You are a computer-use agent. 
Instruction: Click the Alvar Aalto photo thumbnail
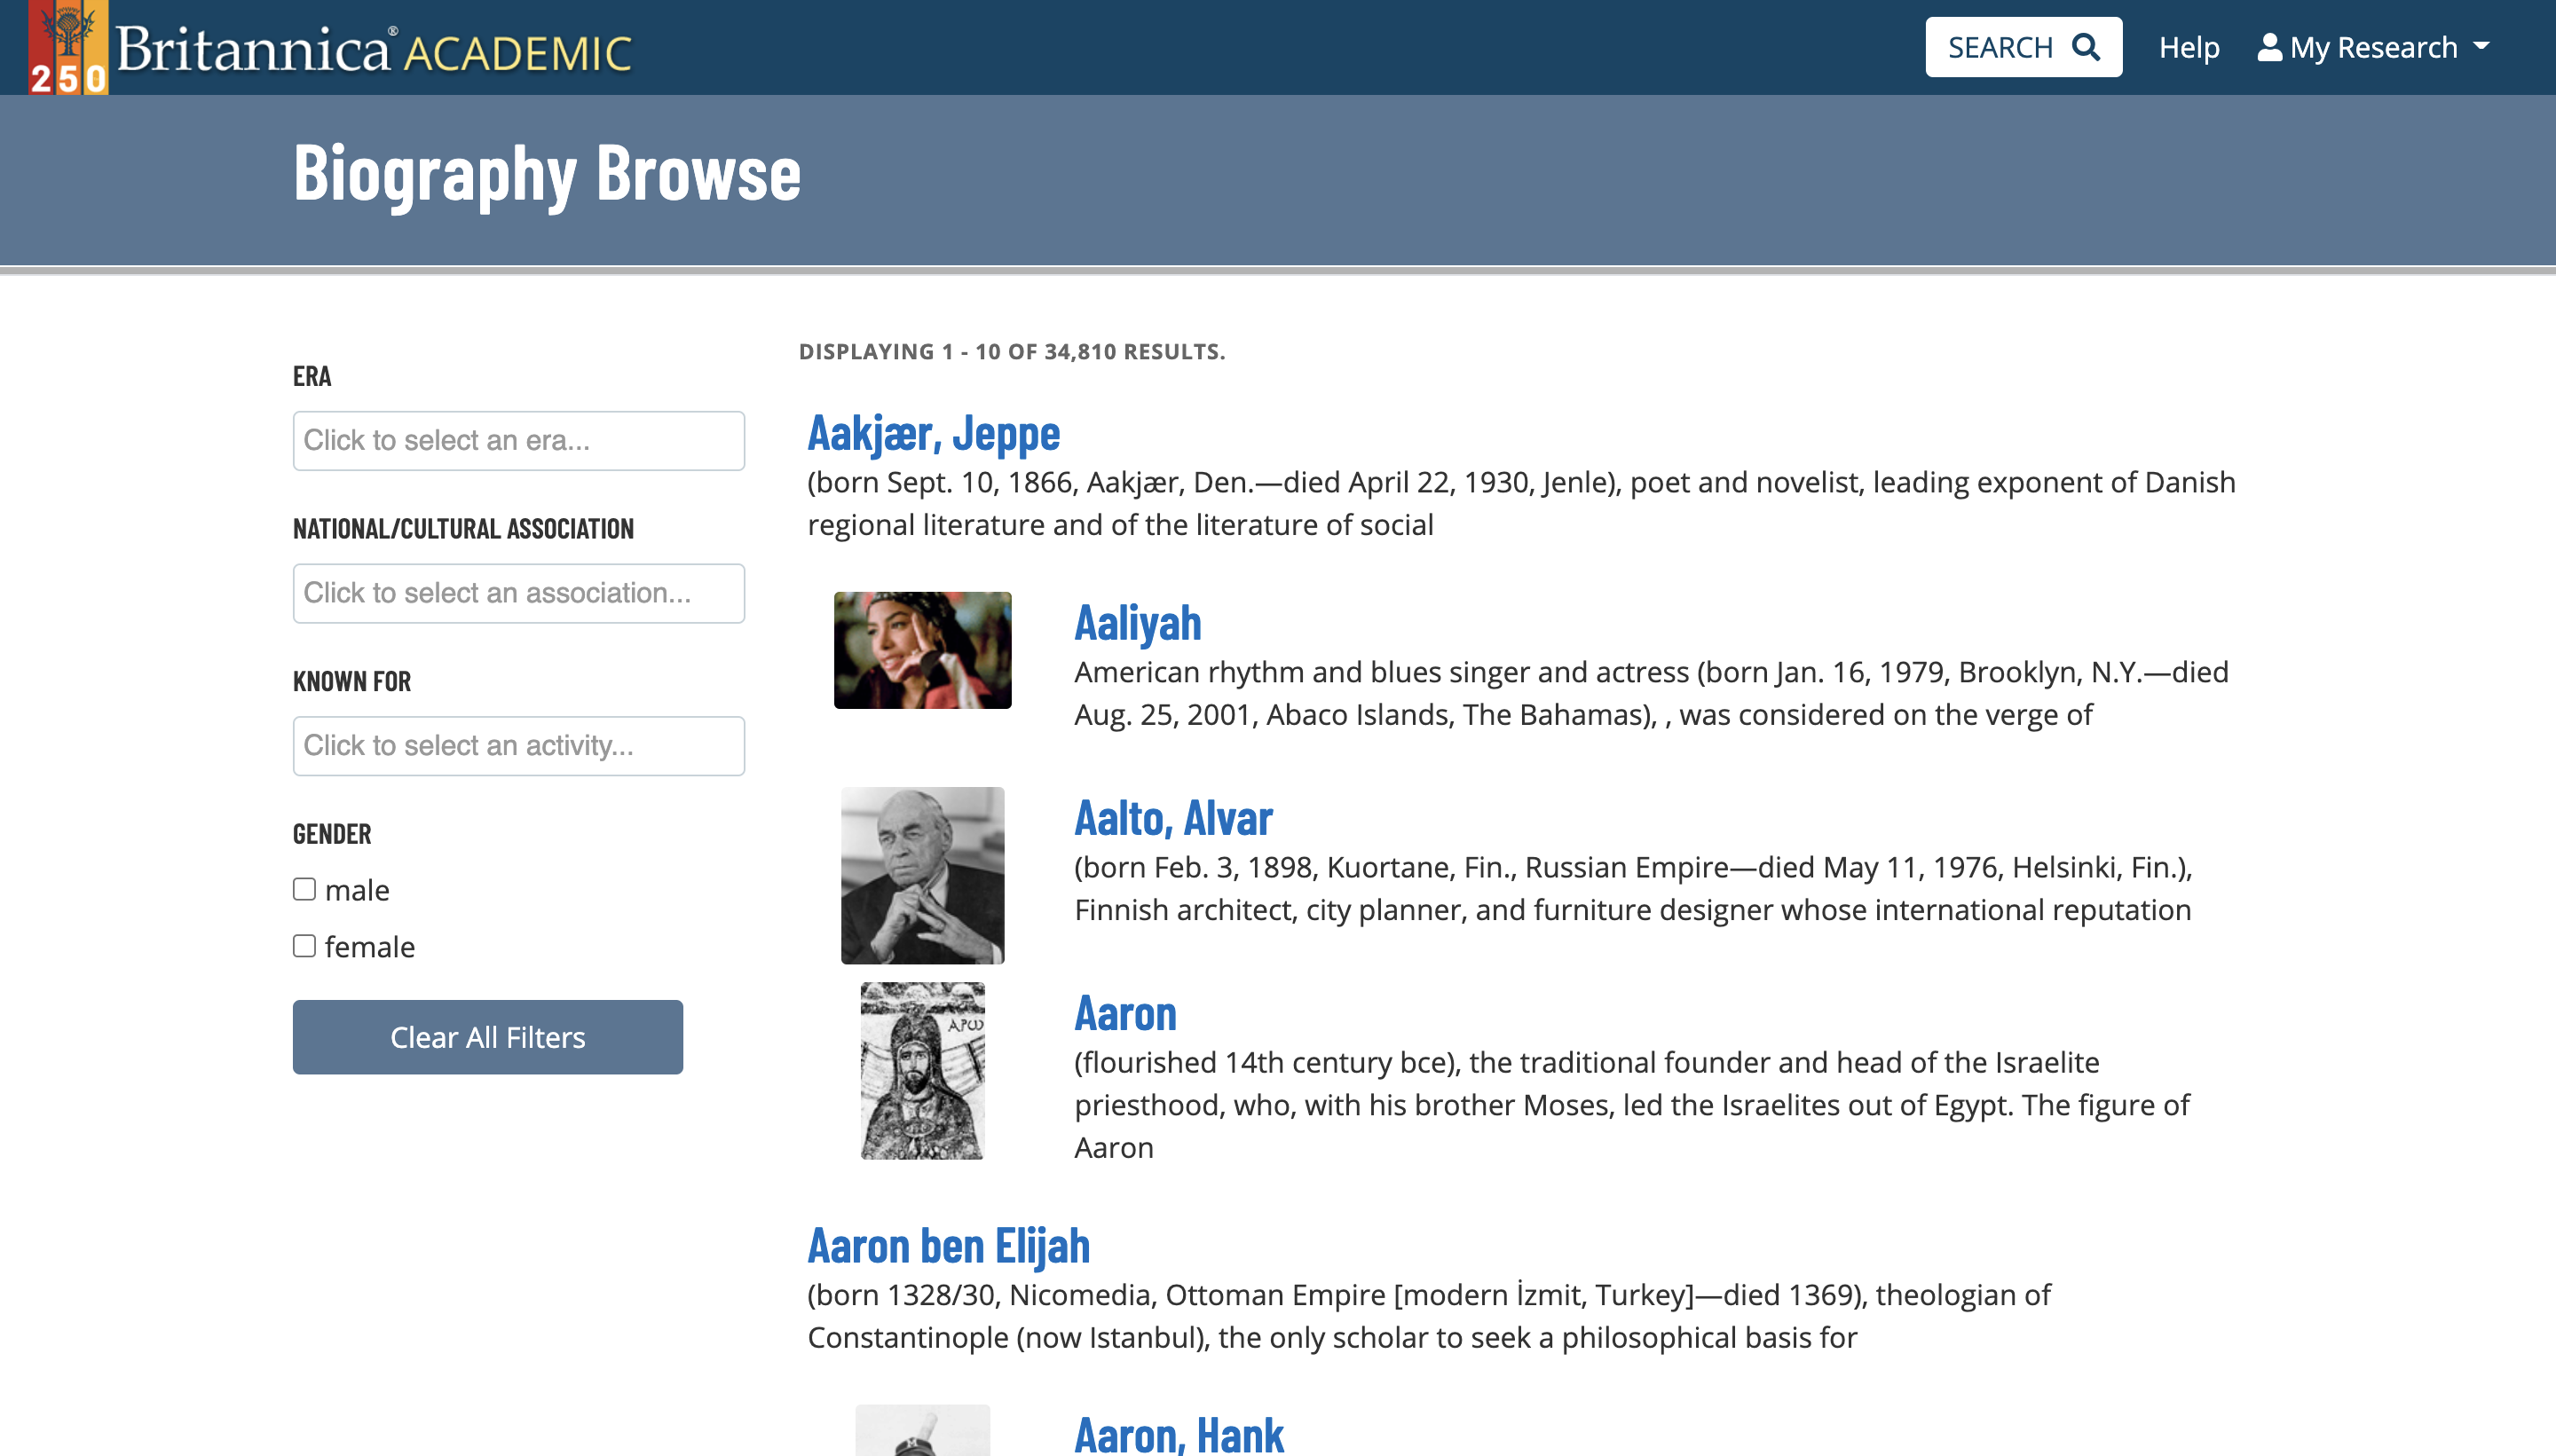922,875
